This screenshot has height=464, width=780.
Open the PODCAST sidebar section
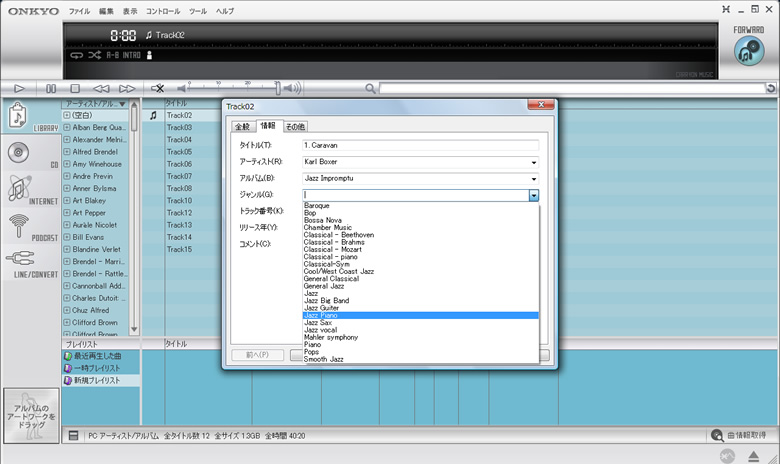(x=31, y=227)
